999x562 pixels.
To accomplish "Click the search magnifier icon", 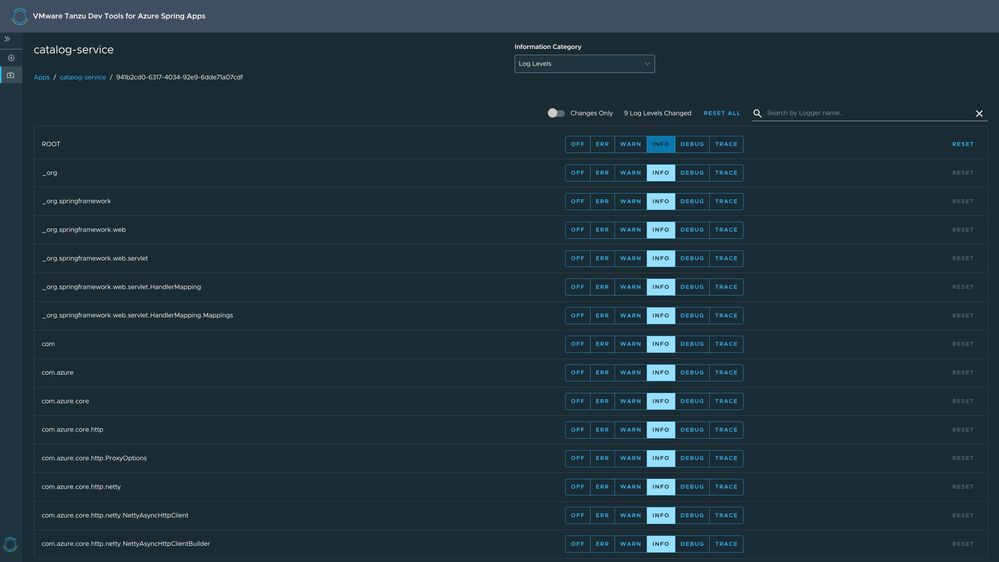I will (758, 113).
